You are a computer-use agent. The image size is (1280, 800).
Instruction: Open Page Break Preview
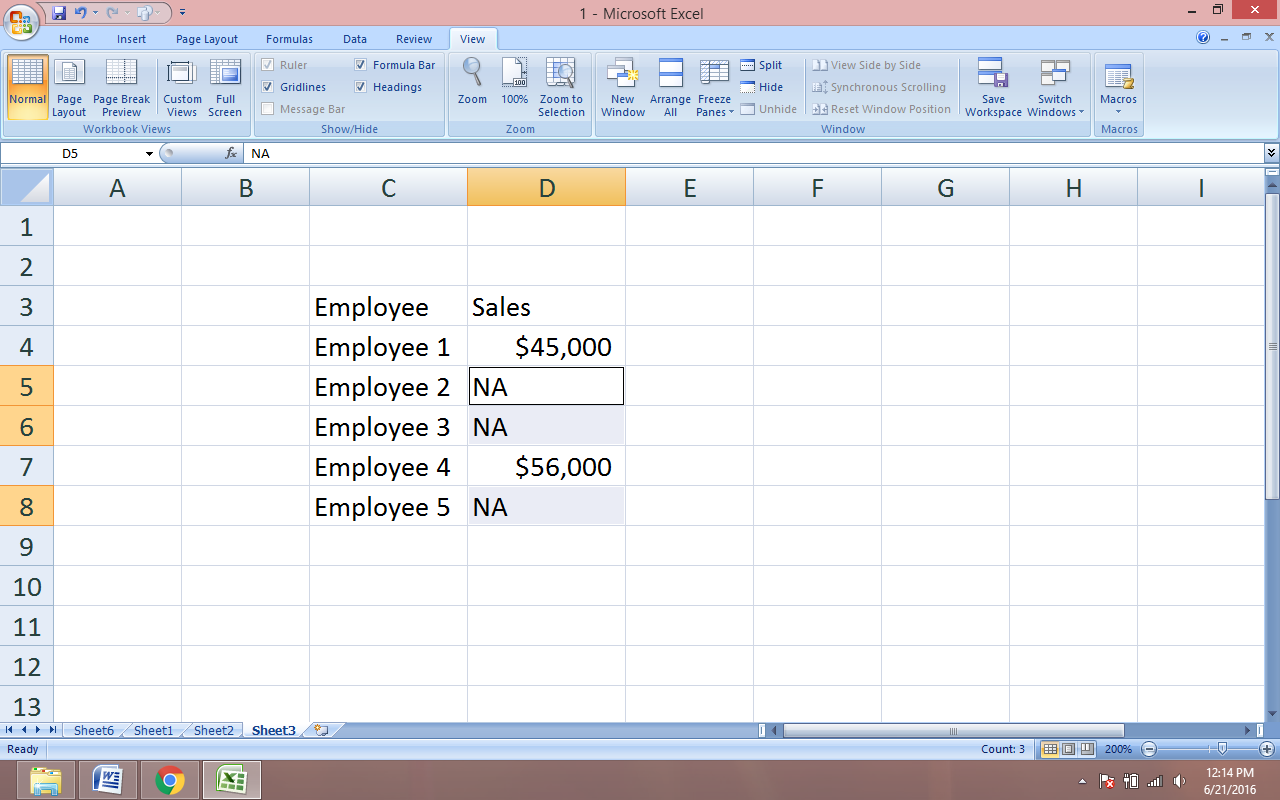pyautogui.click(x=121, y=87)
